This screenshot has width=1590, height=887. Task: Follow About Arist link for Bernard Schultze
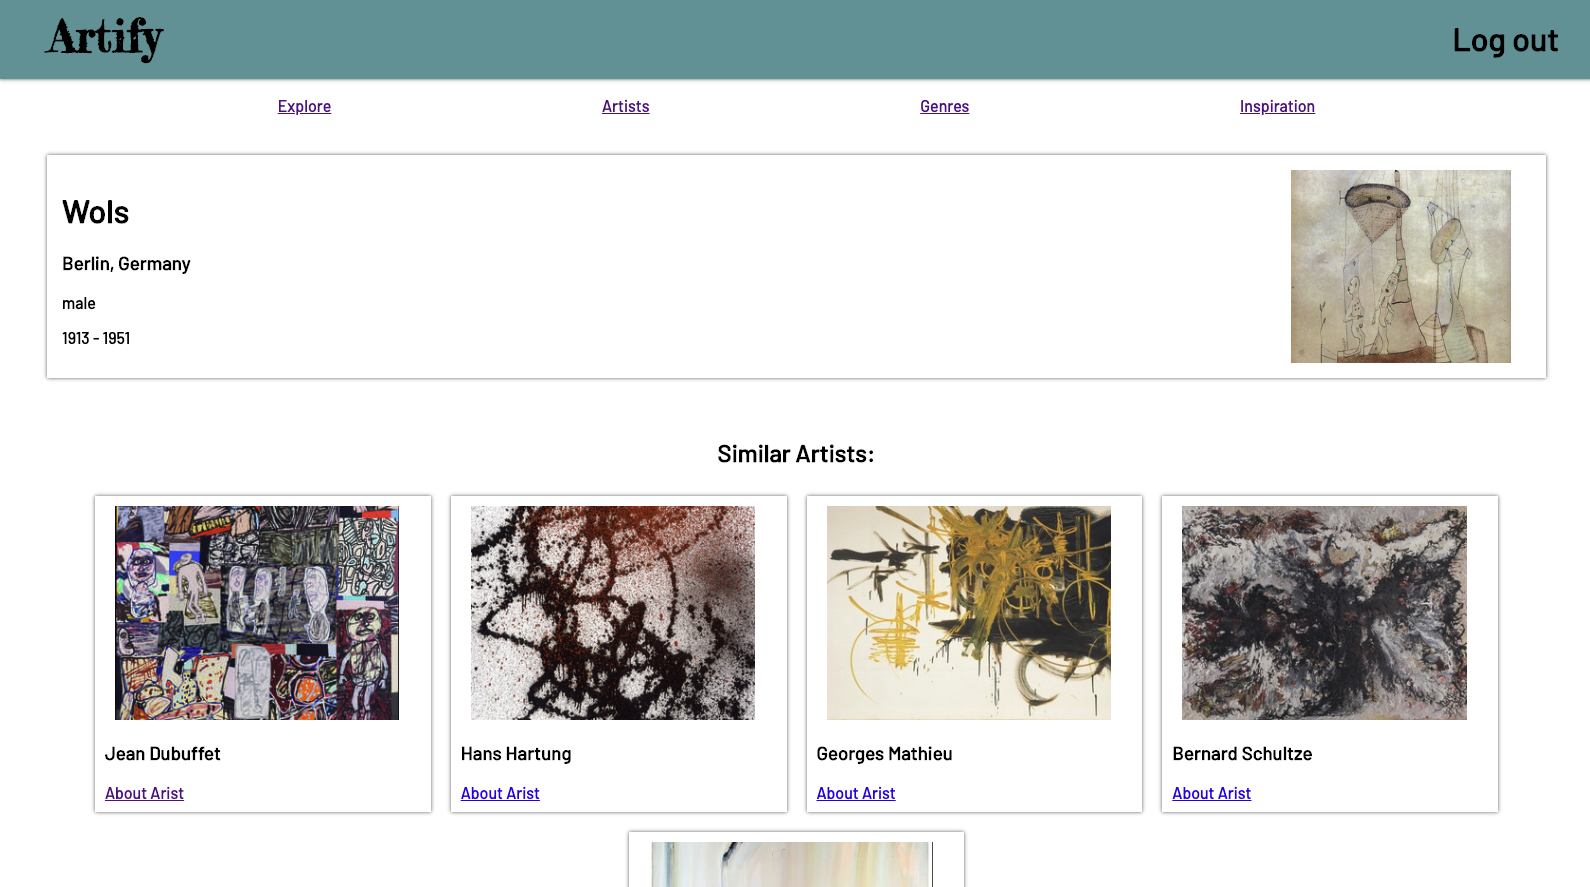pyautogui.click(x=1211, y=793)
